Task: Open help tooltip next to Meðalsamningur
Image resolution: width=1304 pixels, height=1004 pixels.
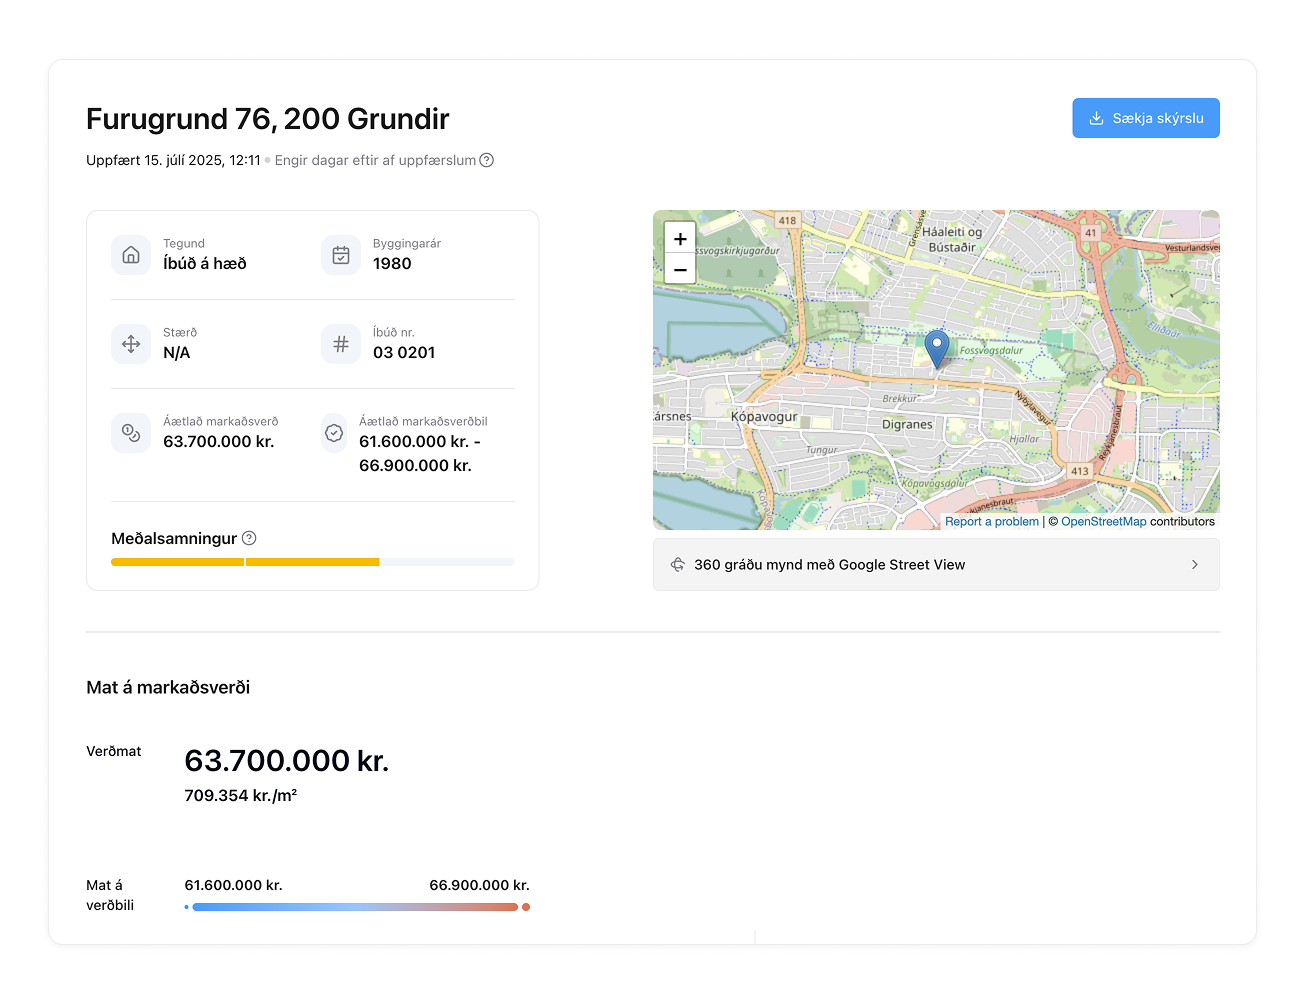Action: click(x=250, y=538)
